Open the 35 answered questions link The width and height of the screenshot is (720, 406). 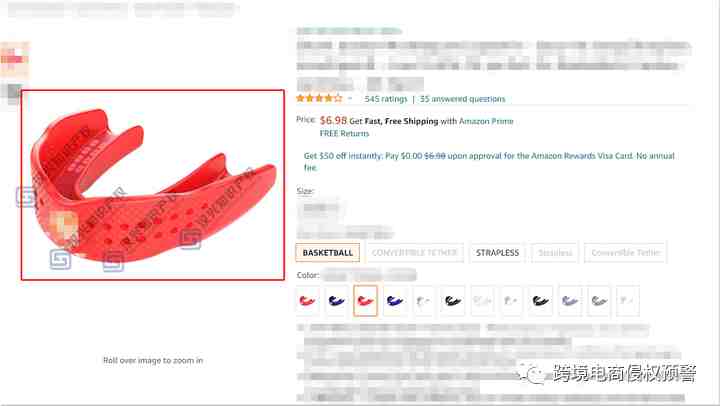462,99
